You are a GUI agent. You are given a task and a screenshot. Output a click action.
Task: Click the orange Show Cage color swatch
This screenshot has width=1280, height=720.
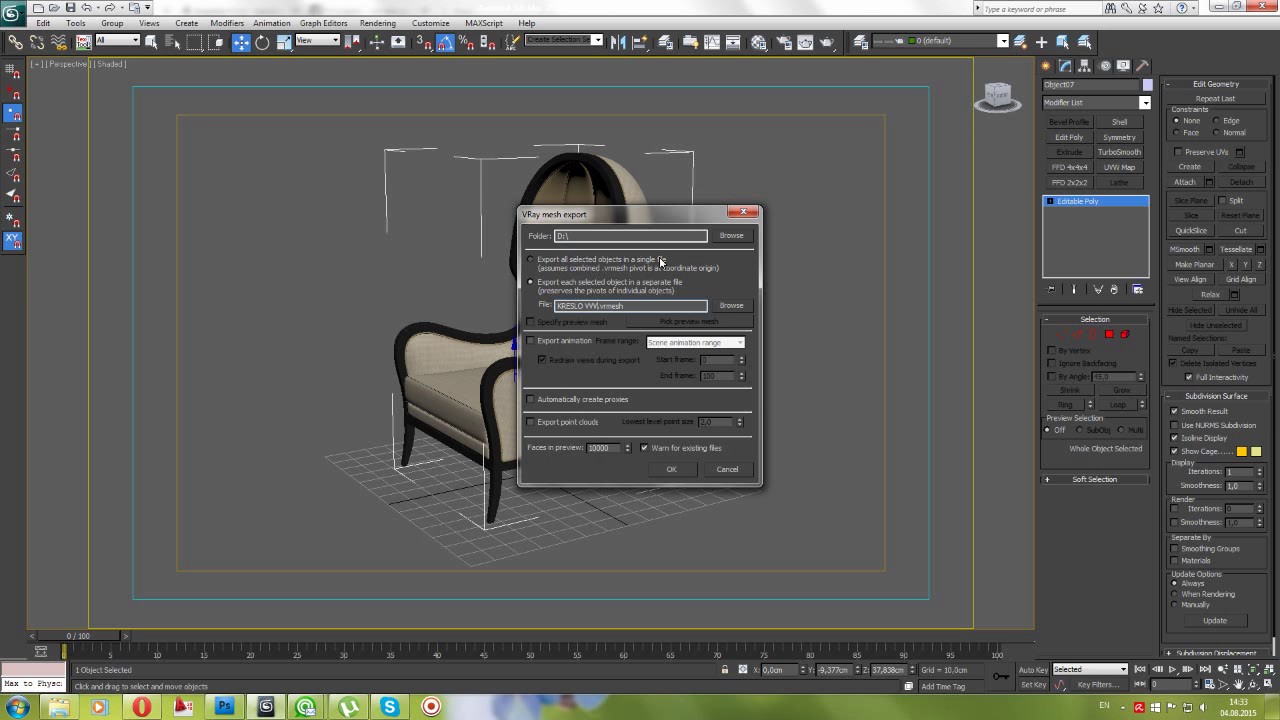pyautogui.click(x=1242, y=452)
